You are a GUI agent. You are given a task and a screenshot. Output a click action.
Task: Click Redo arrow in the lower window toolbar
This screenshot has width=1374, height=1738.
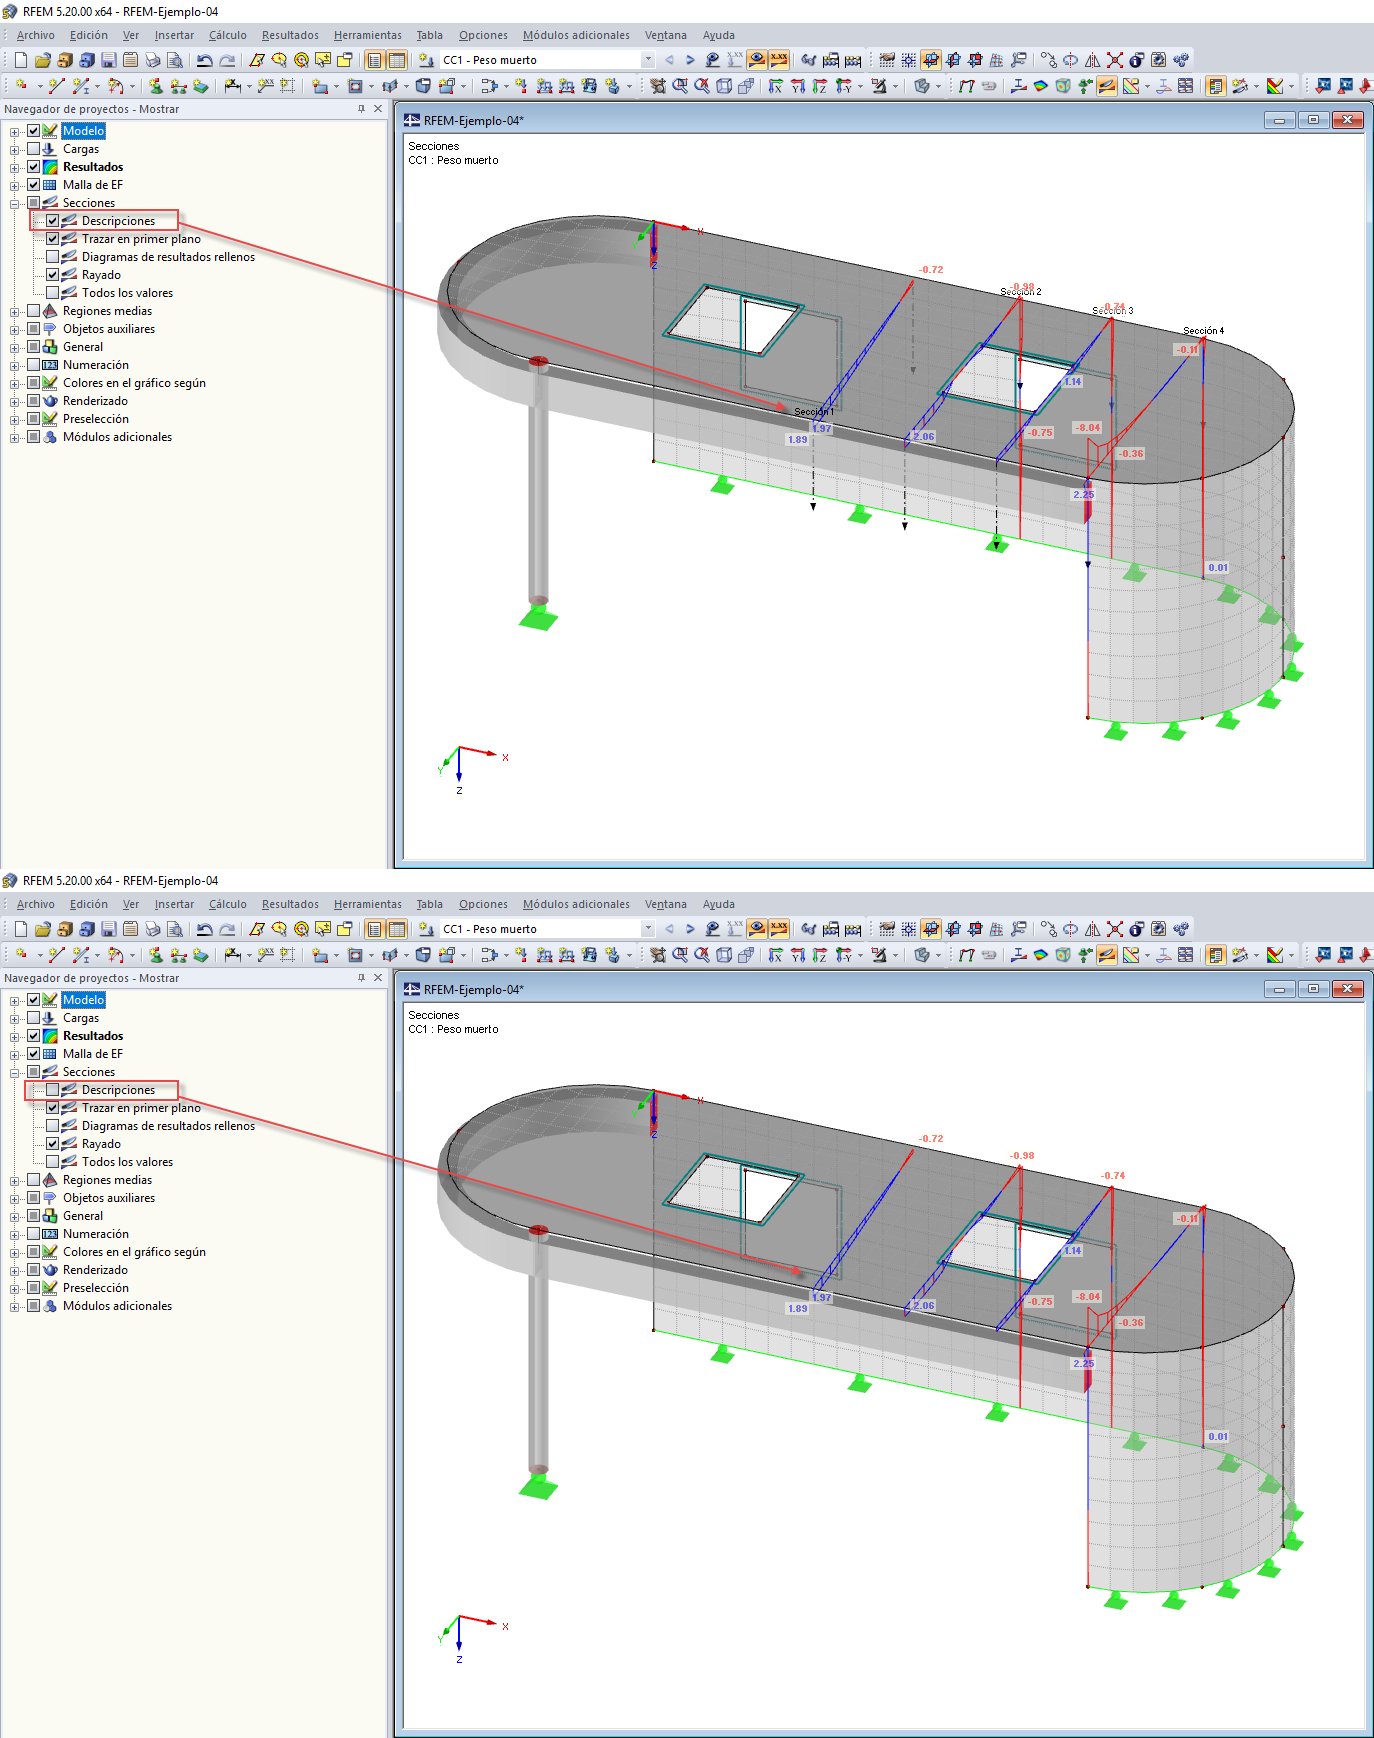[227, 929]
